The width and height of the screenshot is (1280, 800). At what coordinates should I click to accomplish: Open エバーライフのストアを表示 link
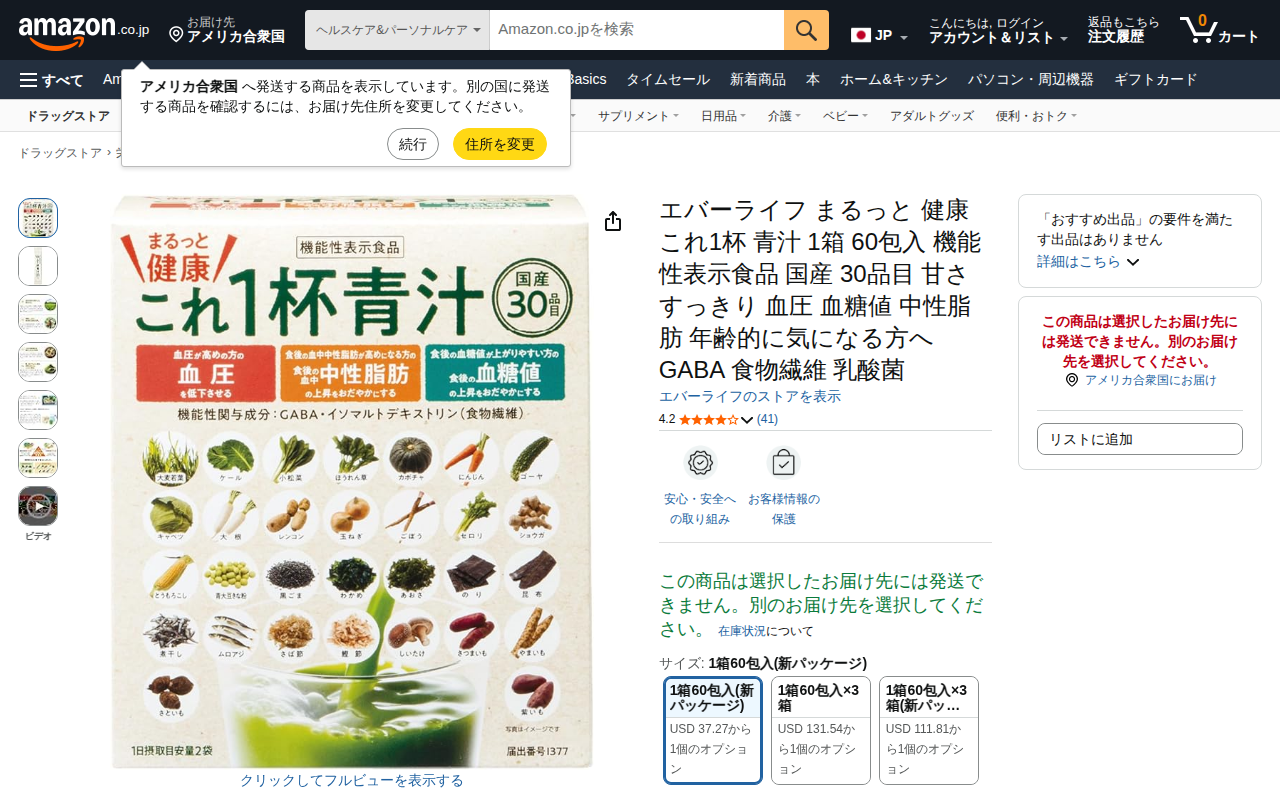click(750, 396)
